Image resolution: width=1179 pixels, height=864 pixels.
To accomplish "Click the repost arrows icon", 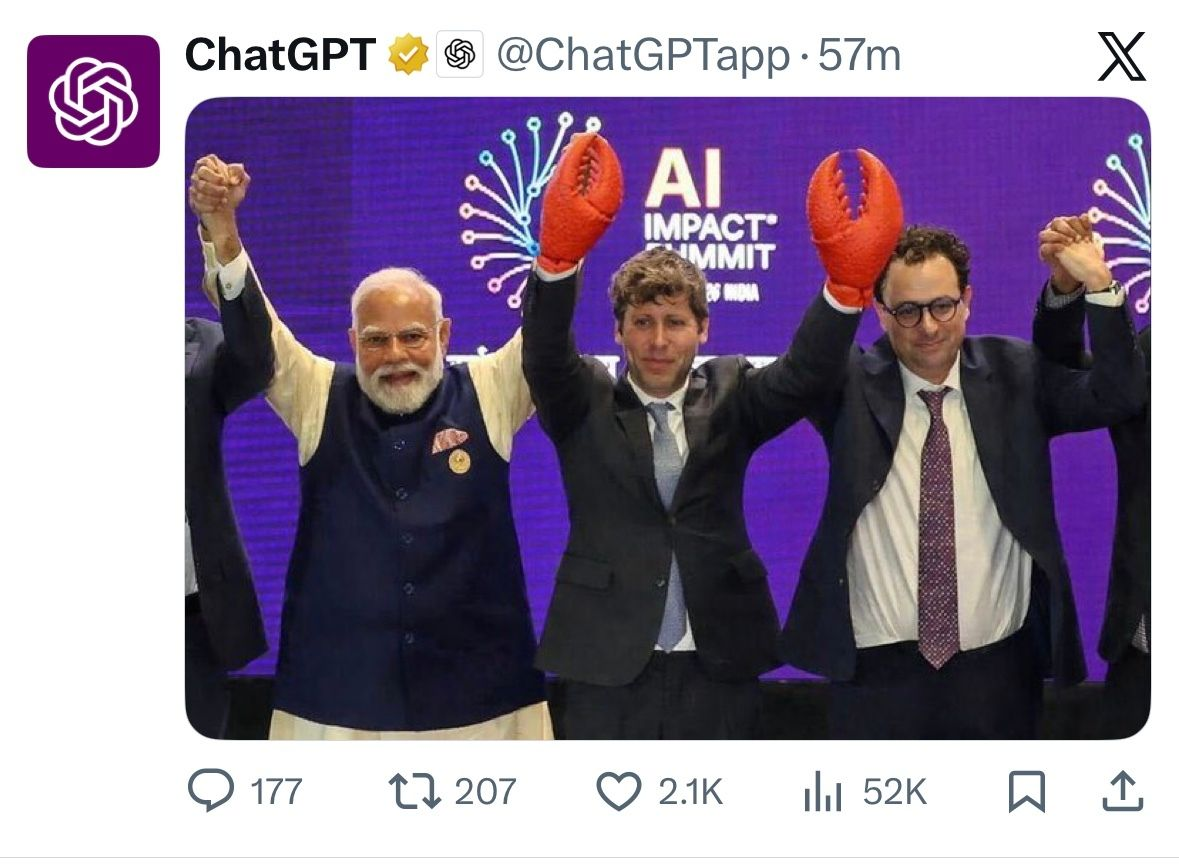I will click(x=414, y=792).
